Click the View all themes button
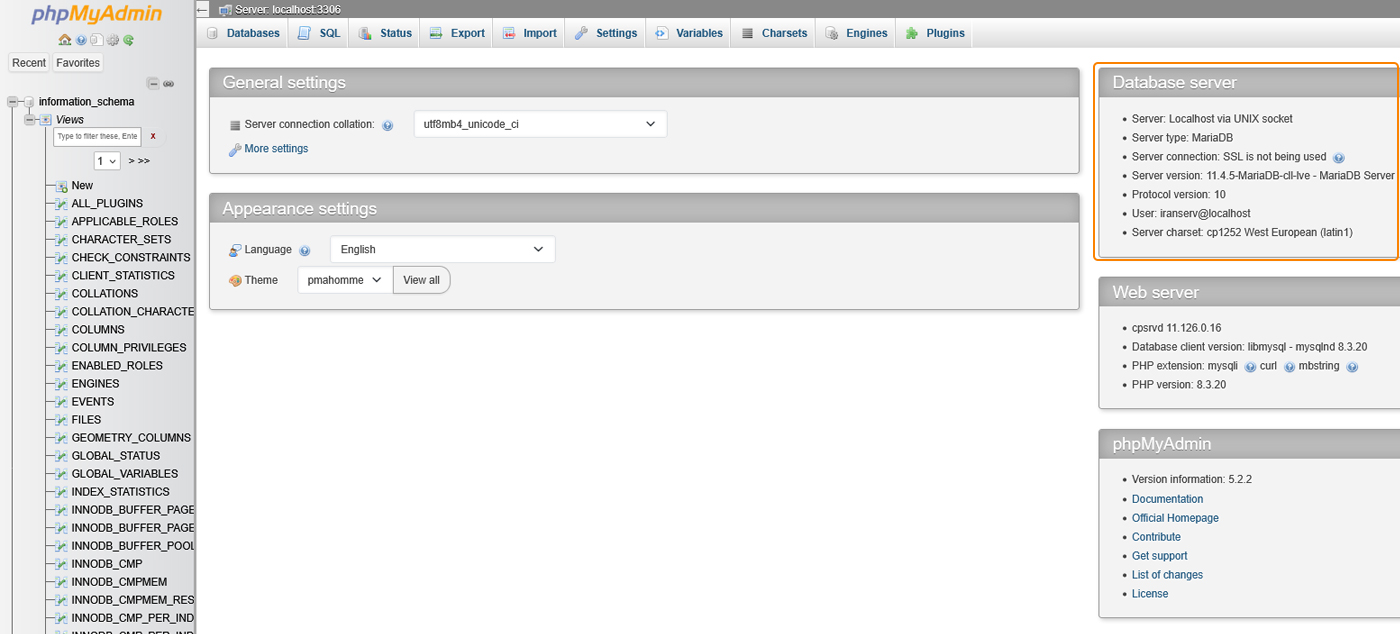The image size is (1400, 634). pos(421,280)
